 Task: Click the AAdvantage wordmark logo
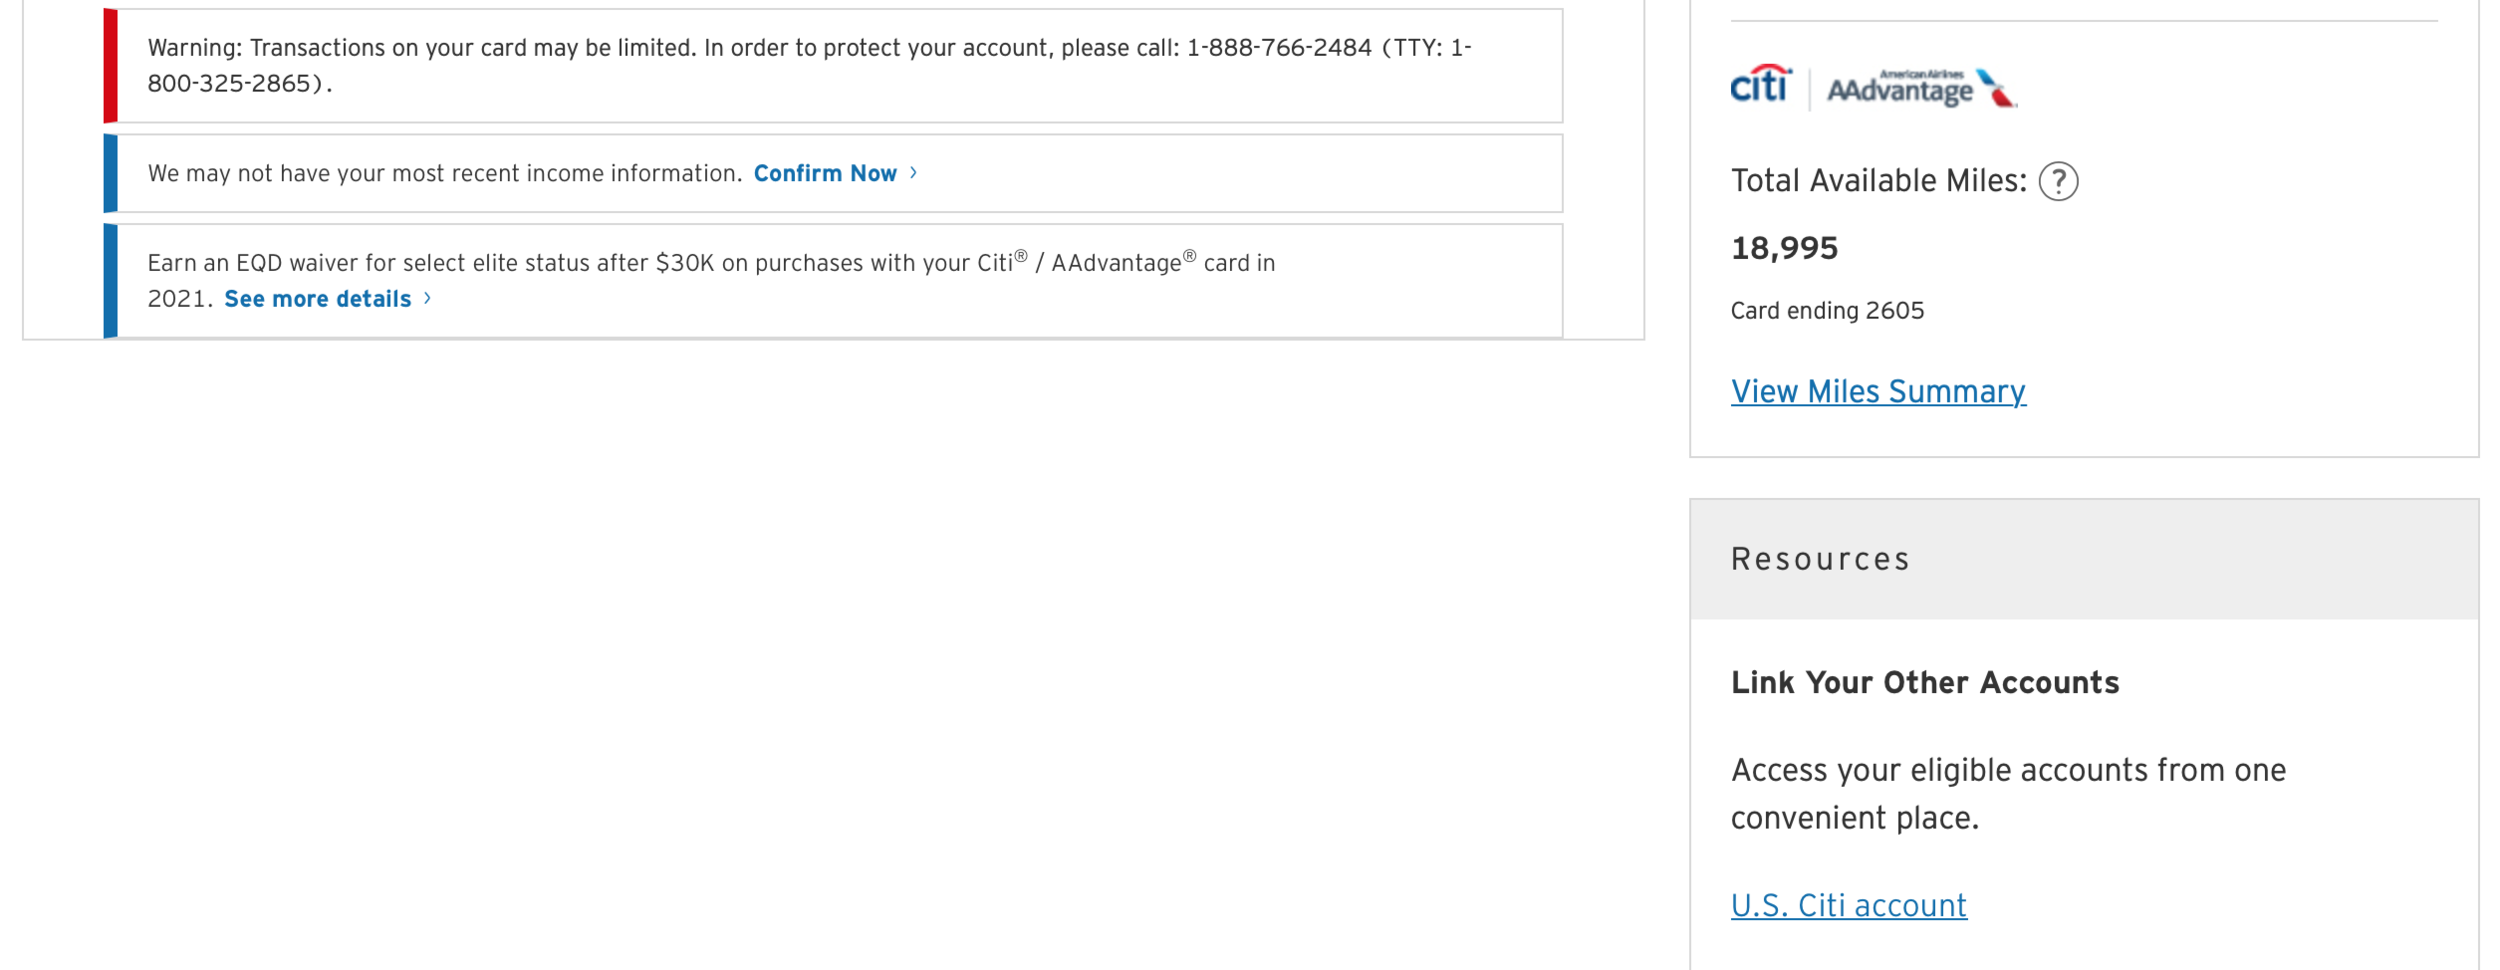click(x=1900, y=89)
